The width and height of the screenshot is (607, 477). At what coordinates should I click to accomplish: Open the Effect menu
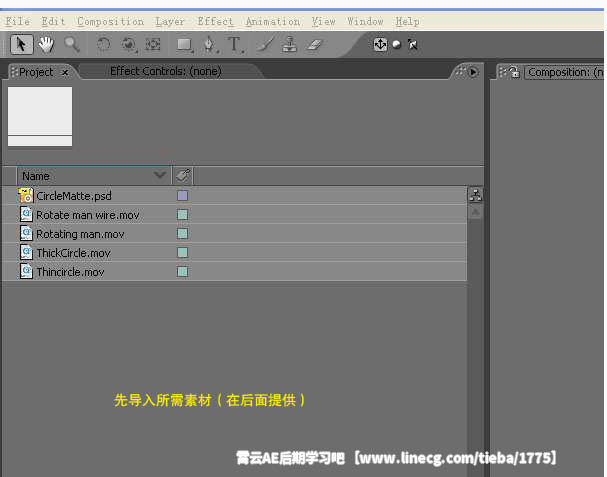click(x=216, y=21)
